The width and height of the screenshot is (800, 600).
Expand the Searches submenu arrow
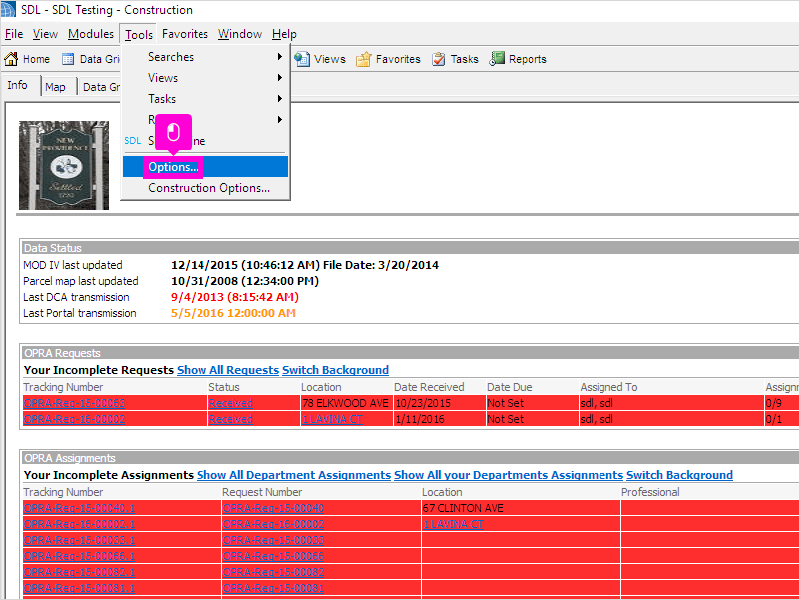pyautogui.click(x=280, y=57)
